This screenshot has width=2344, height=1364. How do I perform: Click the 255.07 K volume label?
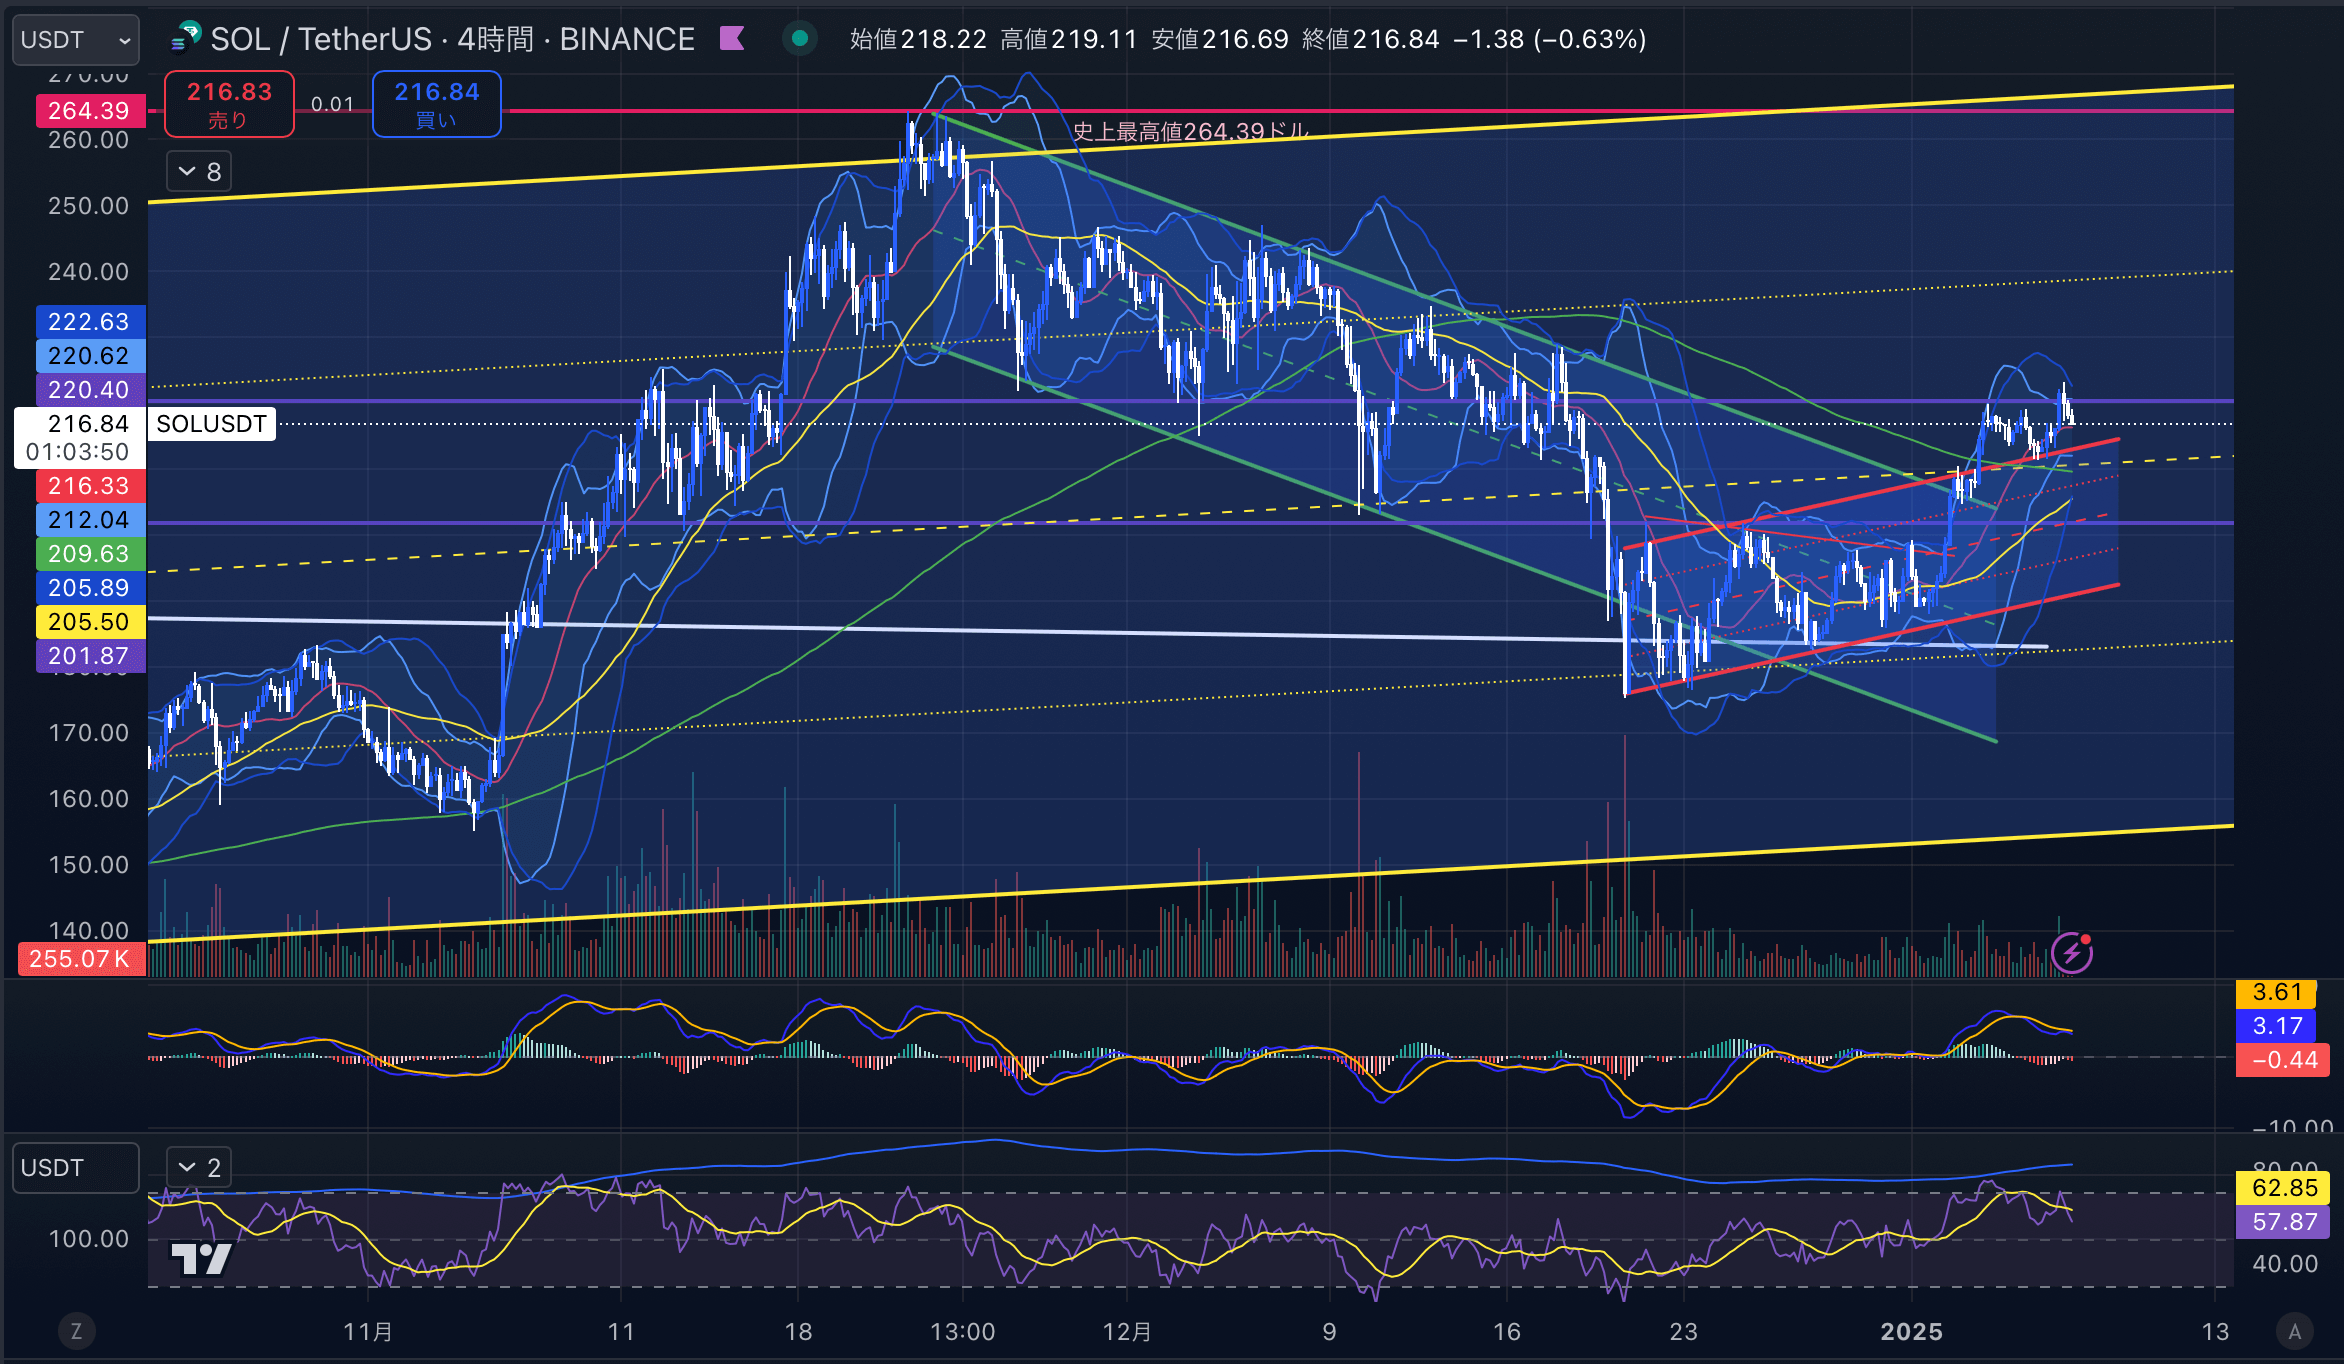pos(82,959)
